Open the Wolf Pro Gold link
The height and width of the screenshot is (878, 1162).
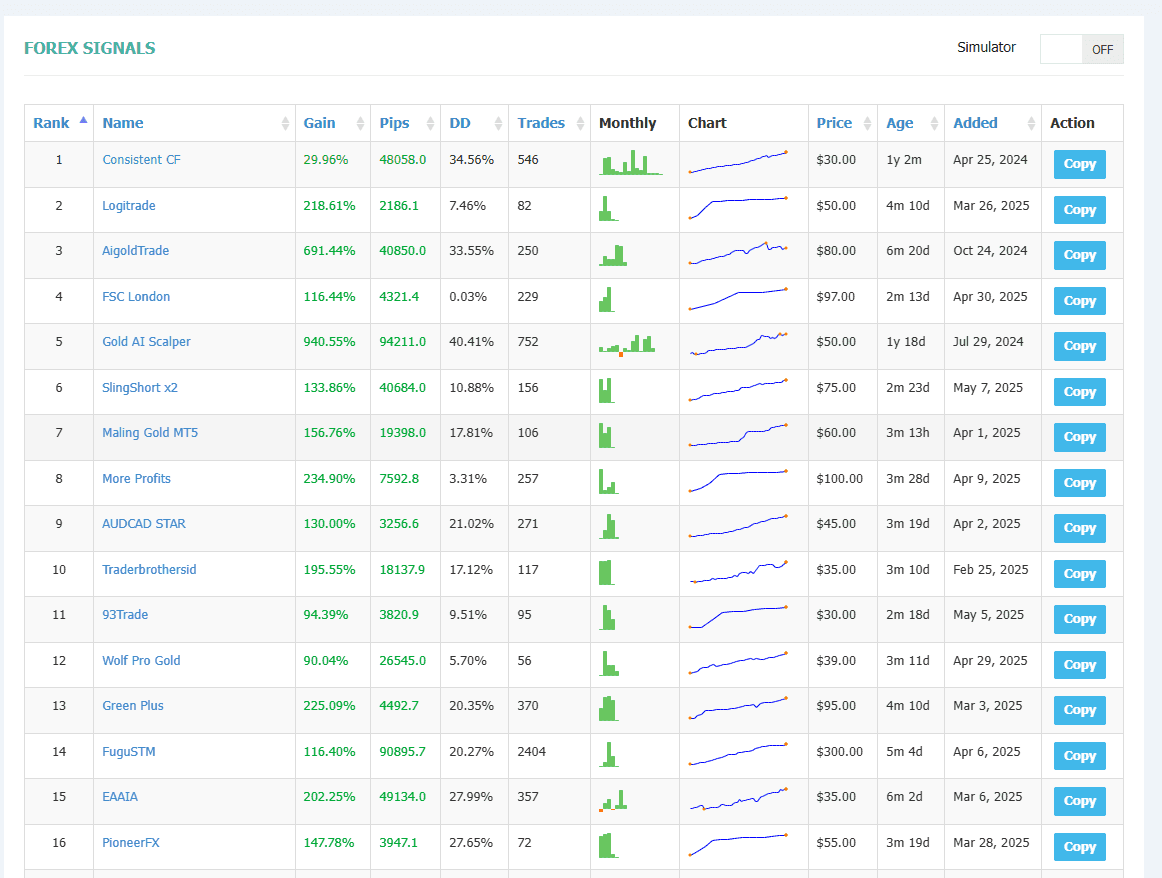(x=142, y=661)
